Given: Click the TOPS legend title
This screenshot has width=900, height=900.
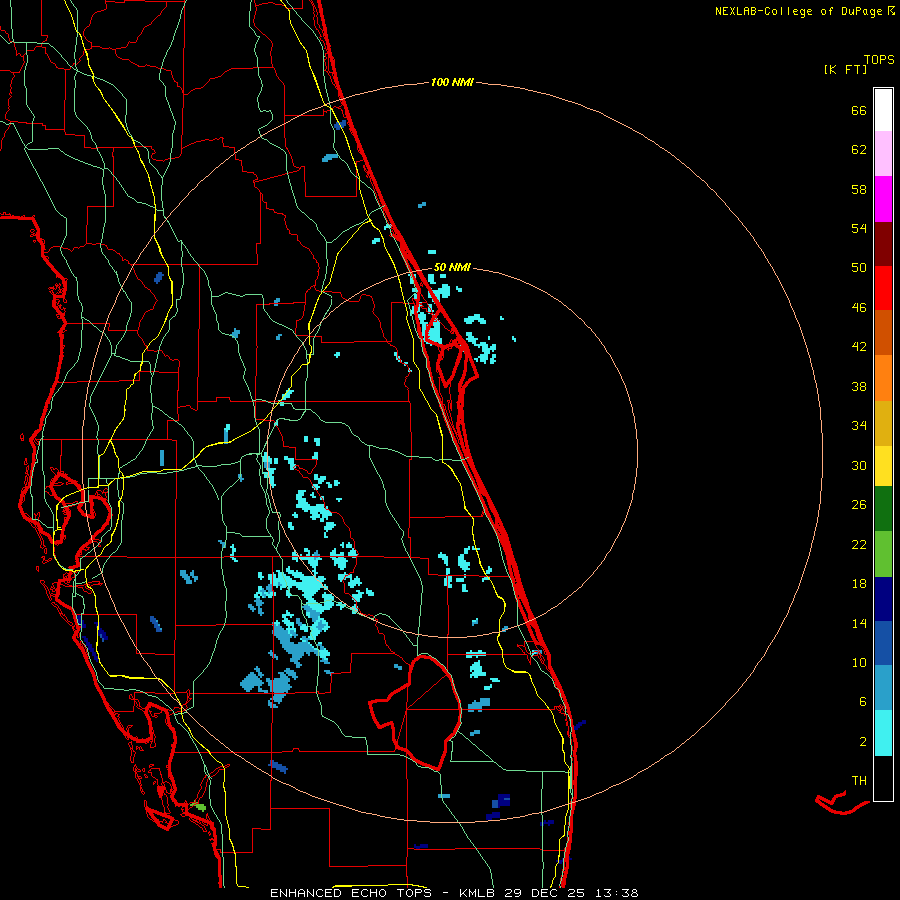Looking at the screenshot, I should 879,59.
